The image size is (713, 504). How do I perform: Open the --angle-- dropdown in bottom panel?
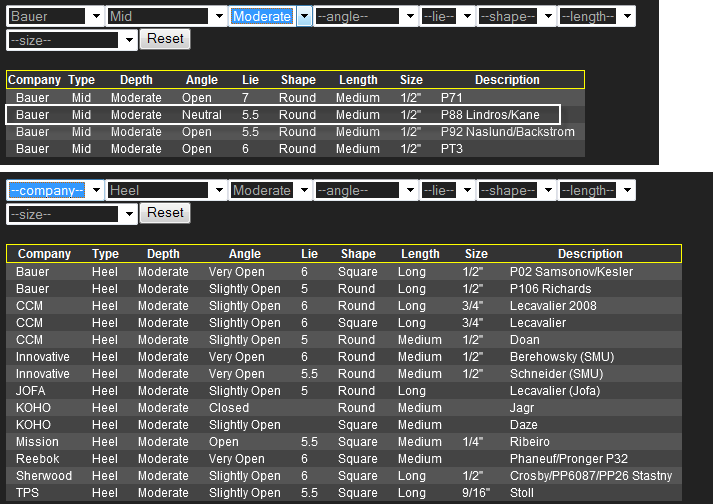(x=366, y=191)
